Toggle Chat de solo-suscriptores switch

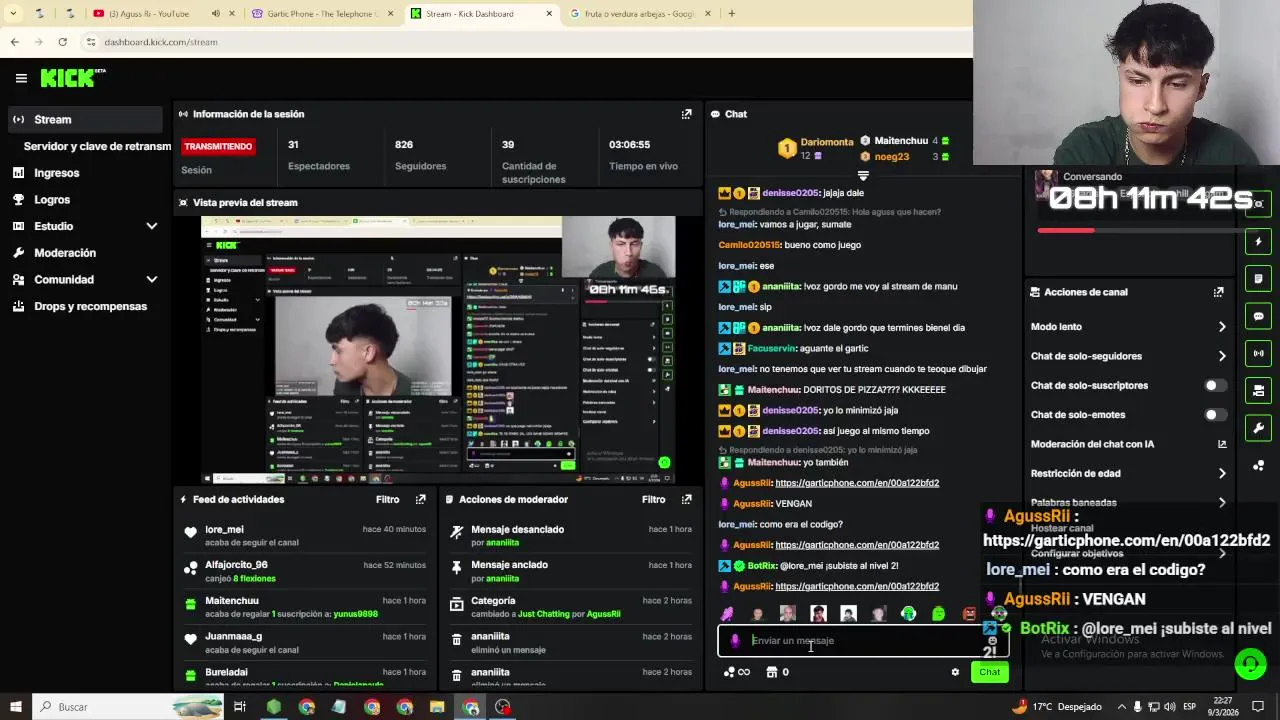point(1215,385)
